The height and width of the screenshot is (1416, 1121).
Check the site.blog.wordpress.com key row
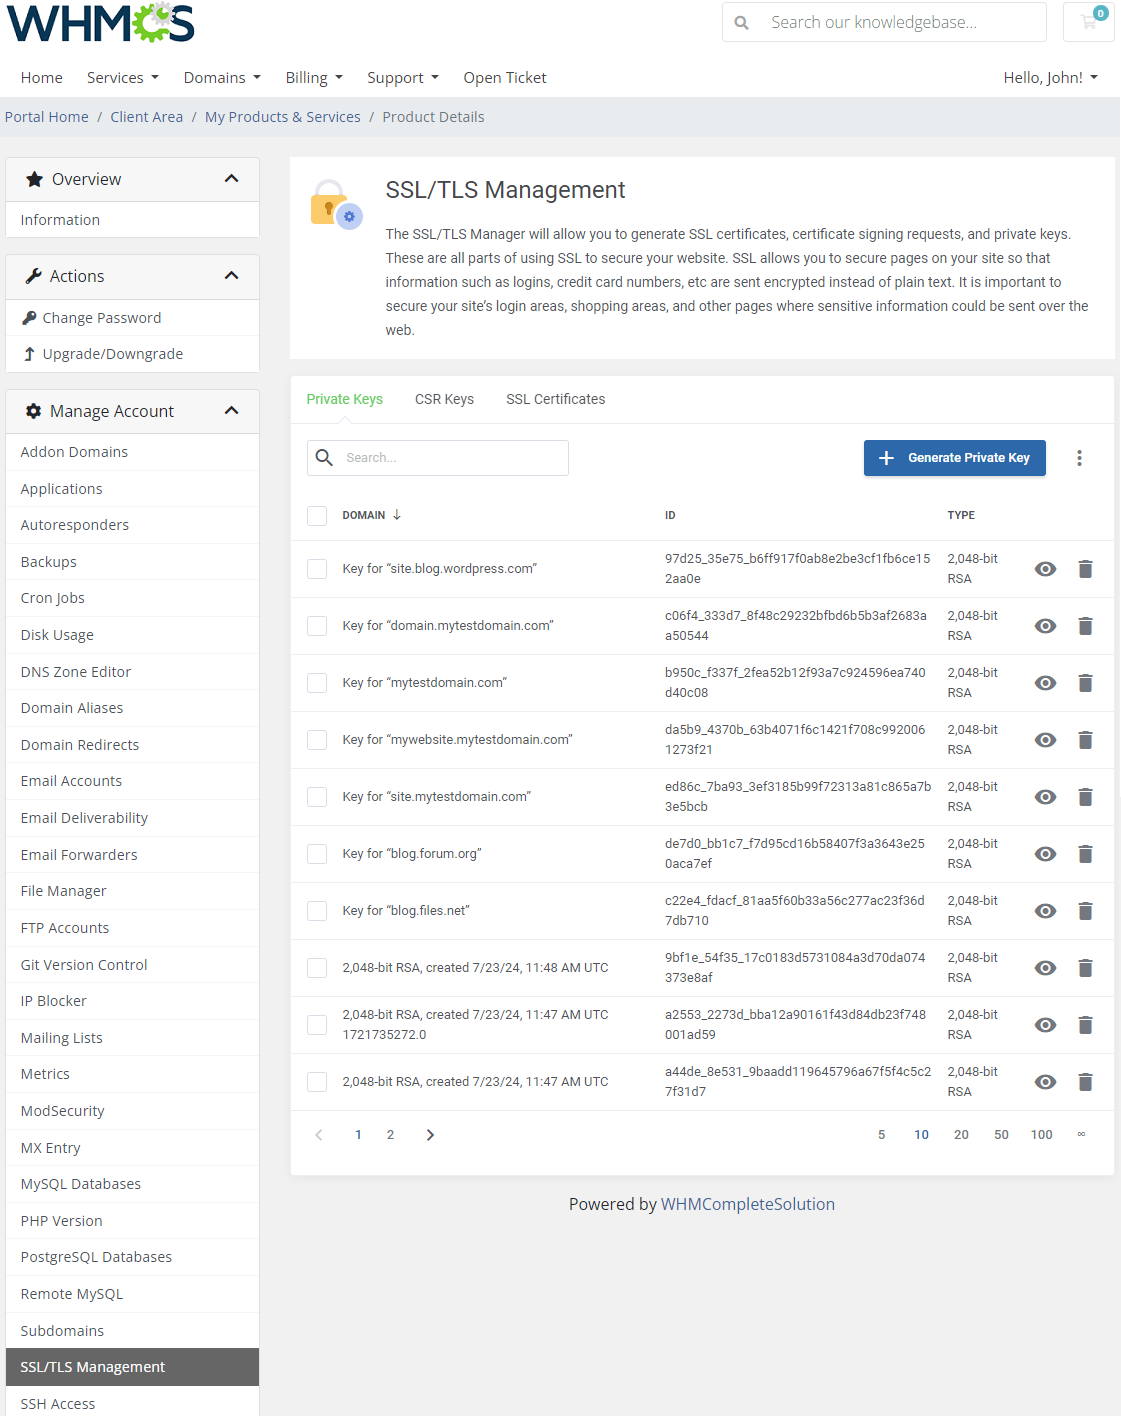click(317, 569)
